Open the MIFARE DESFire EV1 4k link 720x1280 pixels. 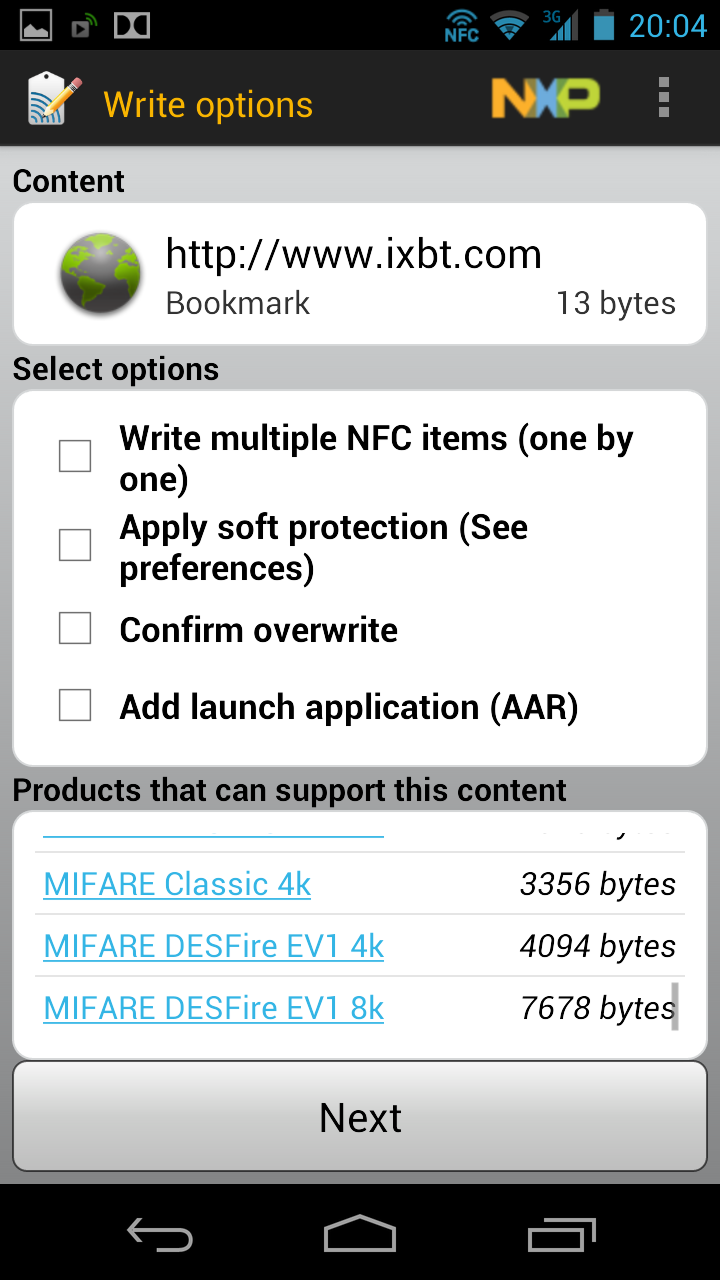tap(214, 946)
